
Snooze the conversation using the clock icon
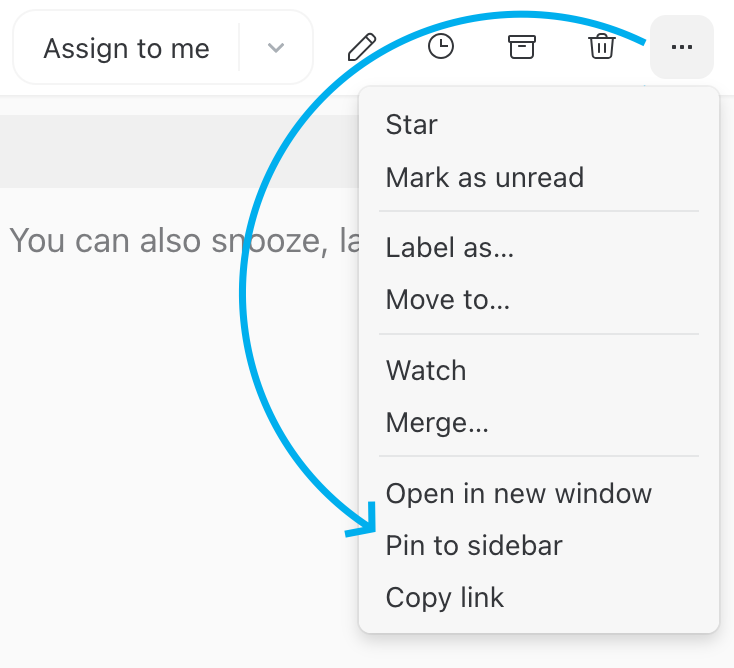(441, 47)
